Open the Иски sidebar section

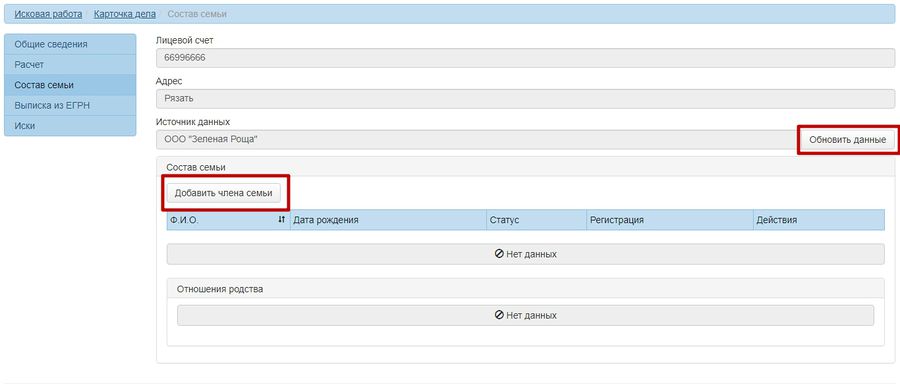[70, 126]
